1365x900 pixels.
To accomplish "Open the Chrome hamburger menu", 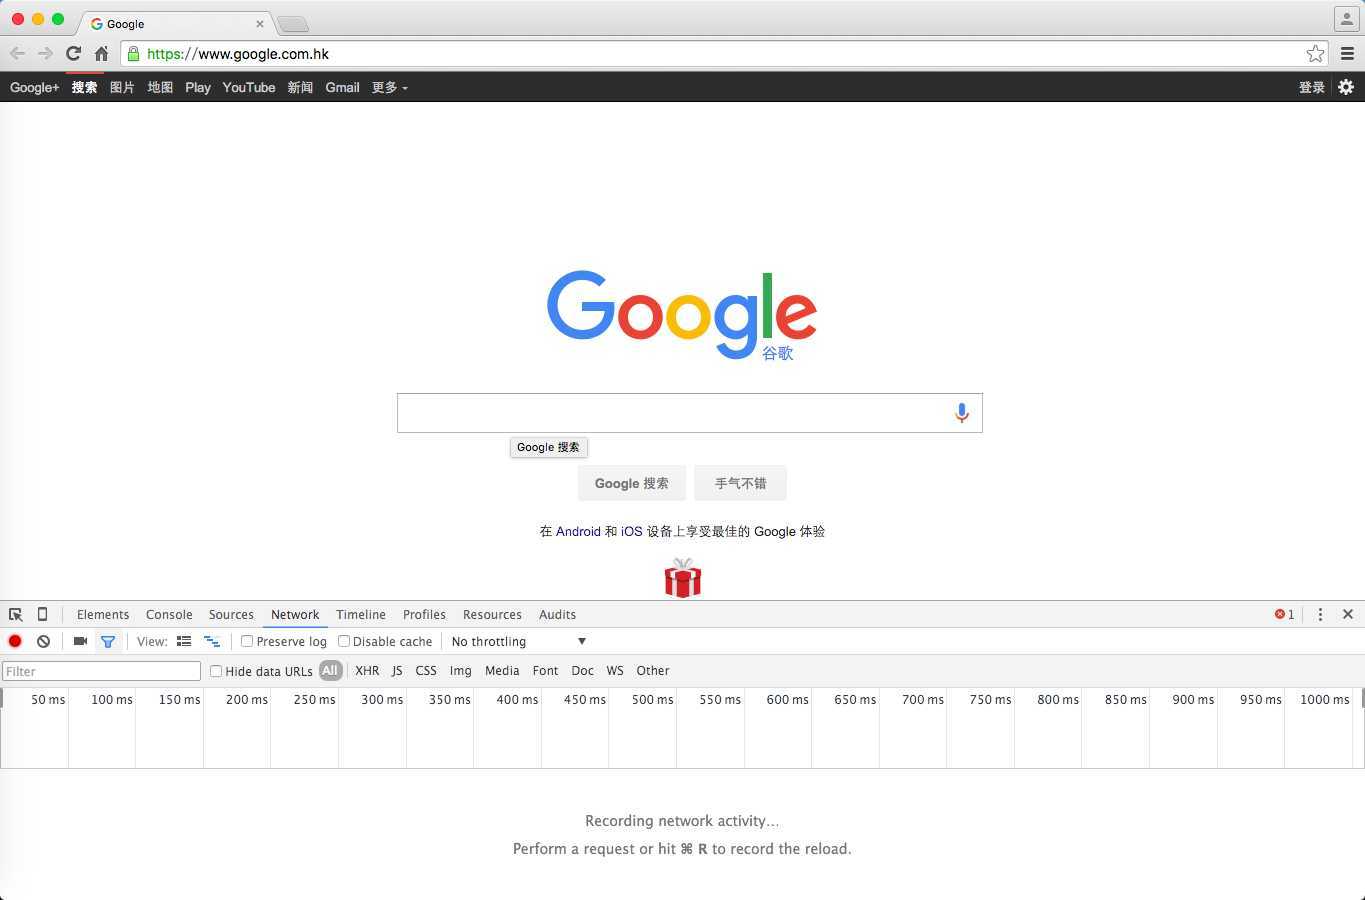I will pos(1347,54).
